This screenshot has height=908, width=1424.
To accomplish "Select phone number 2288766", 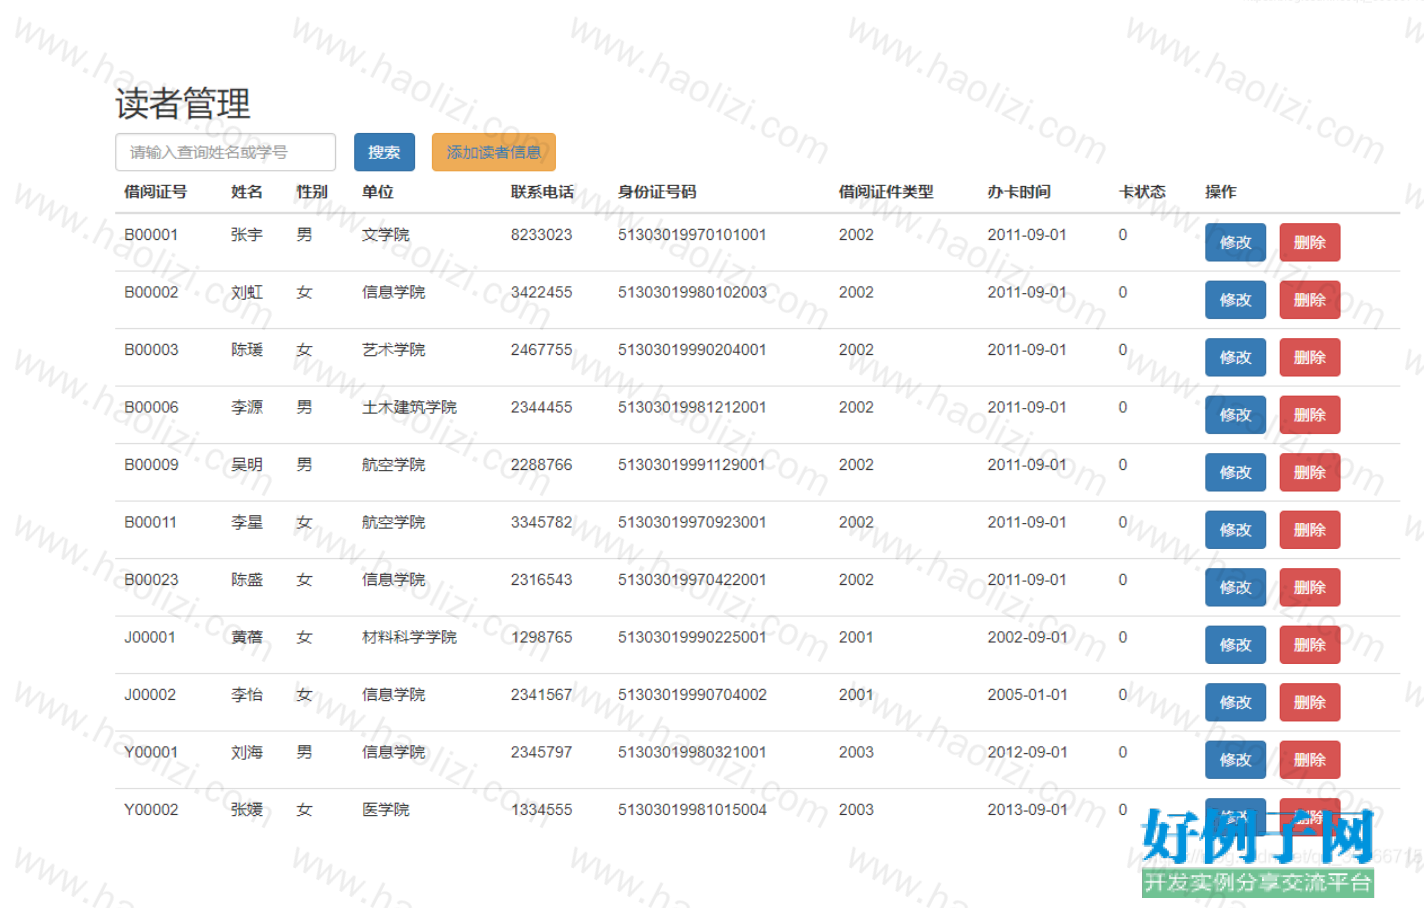I will coord(542,465).
